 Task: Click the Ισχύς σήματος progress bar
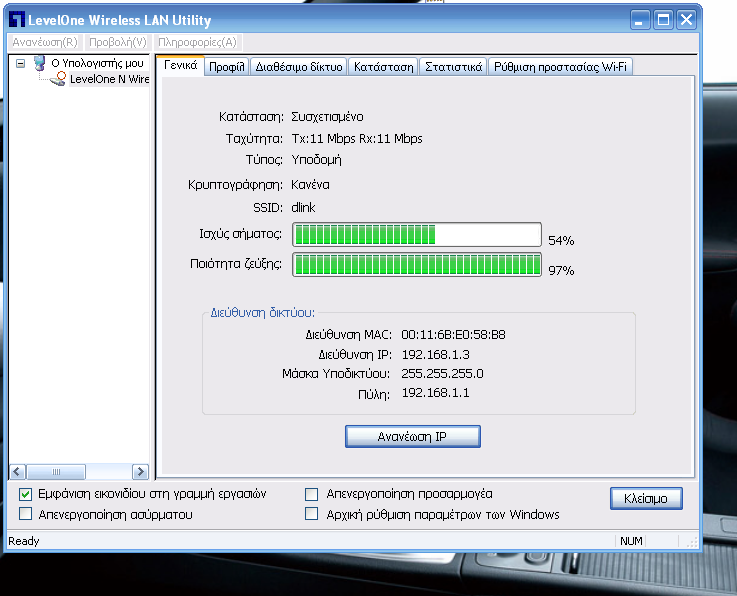[417, 235]
